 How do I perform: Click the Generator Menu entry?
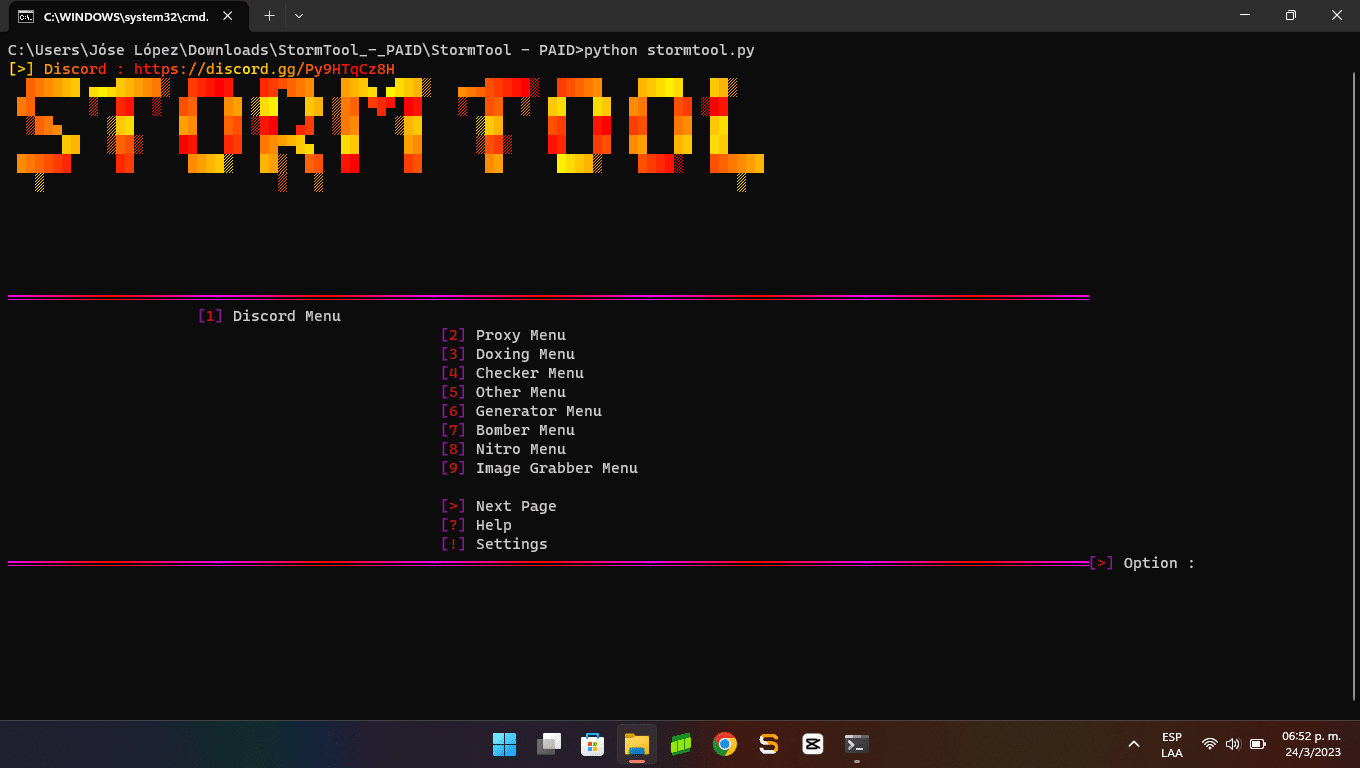coord(521,411)
